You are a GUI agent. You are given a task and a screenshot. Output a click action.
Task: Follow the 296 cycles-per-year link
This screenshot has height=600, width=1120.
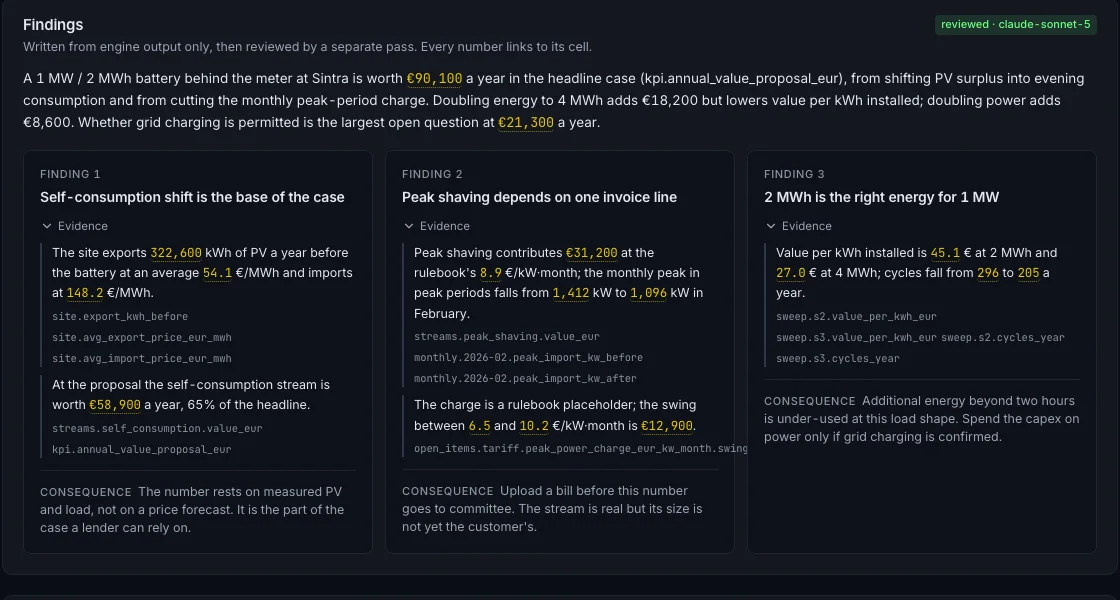988,273
